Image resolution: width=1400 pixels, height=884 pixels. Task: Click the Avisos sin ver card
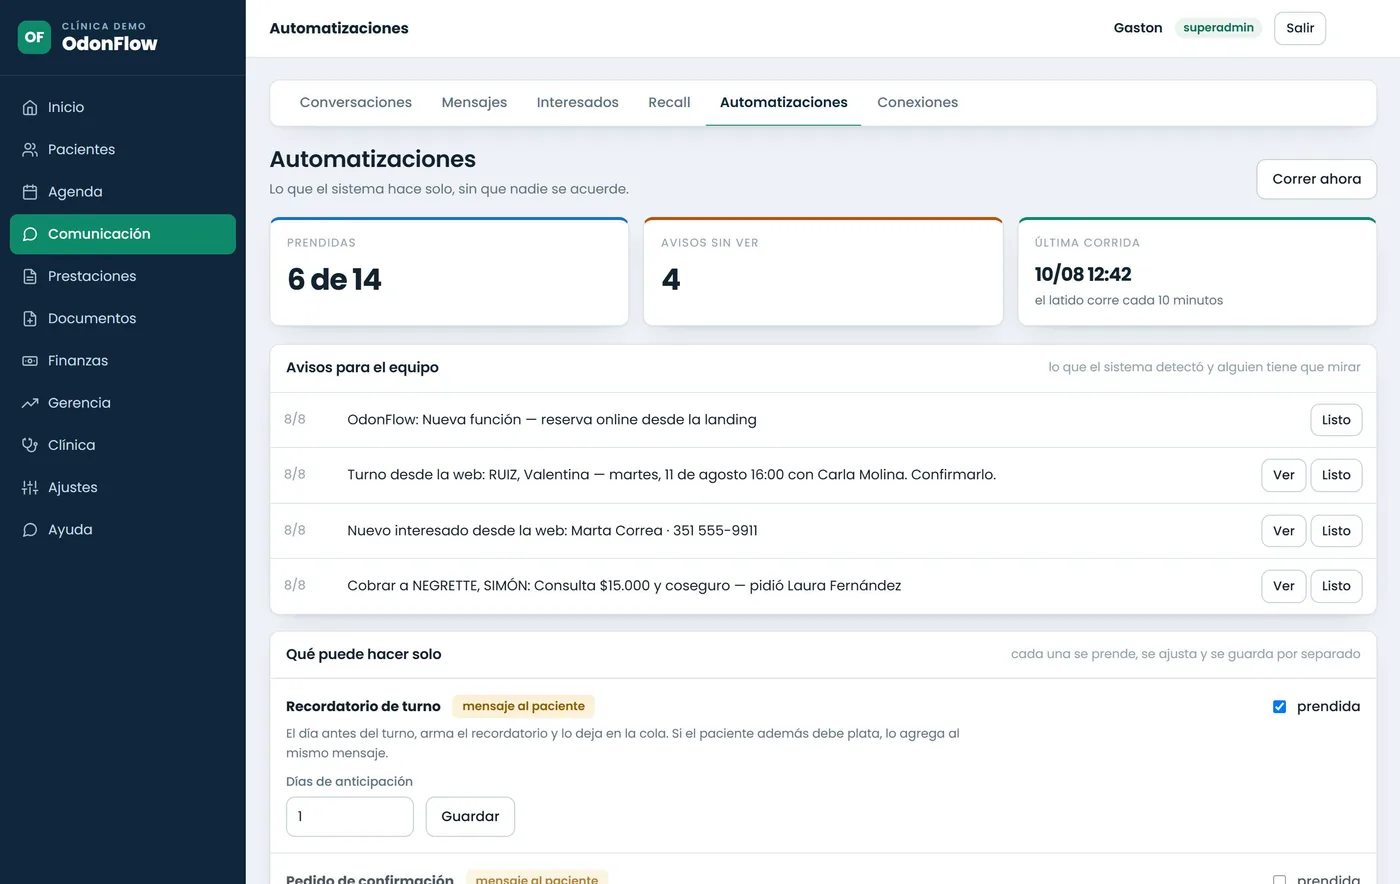click(823, 272)
